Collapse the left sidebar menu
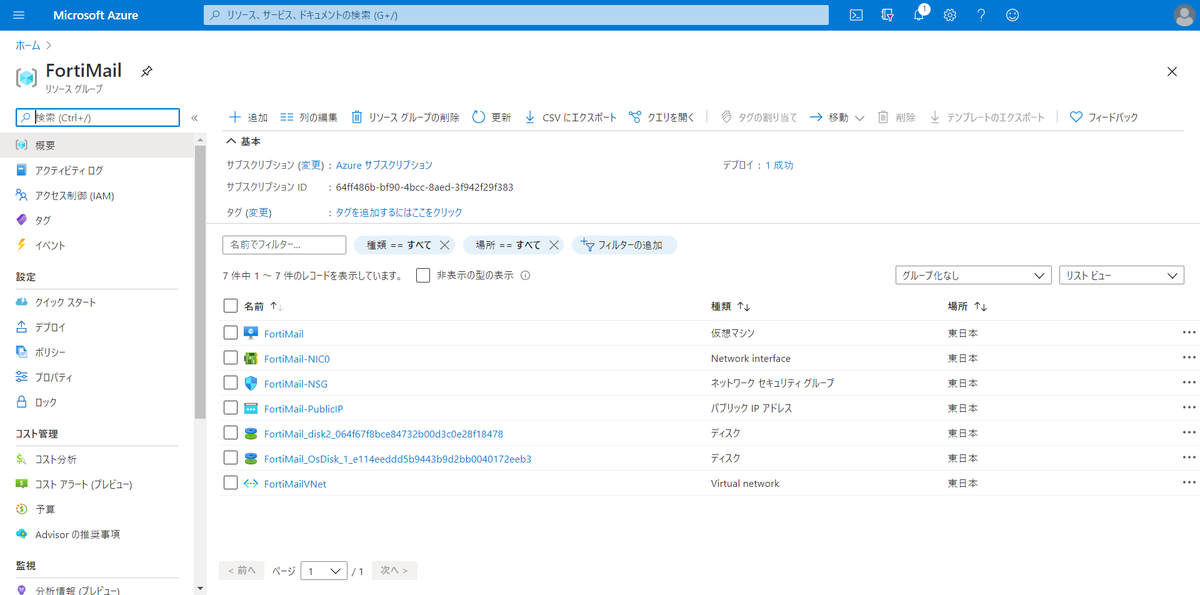The image size is (1200, 595). [194, 118]
